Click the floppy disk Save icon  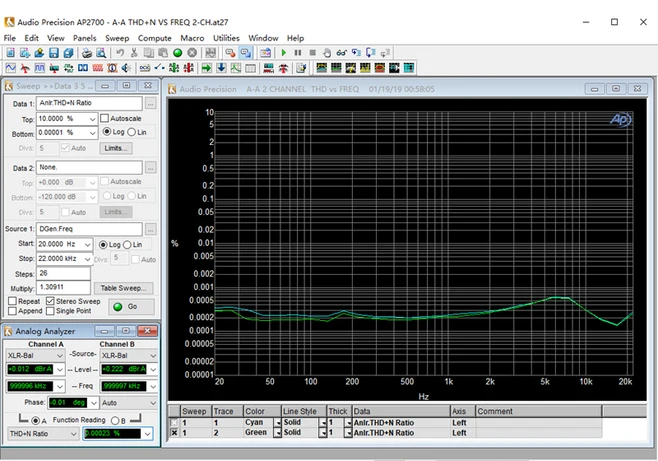point(53,52)
